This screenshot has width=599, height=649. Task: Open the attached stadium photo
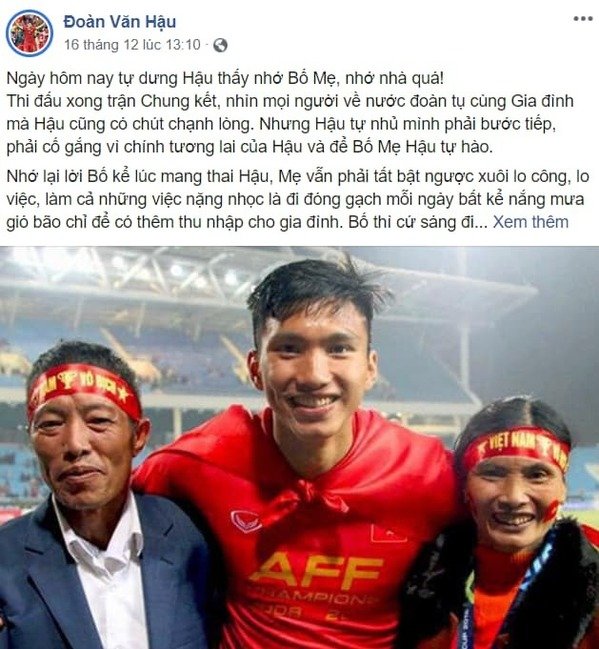pyautogui.click(x=299, y=447)
